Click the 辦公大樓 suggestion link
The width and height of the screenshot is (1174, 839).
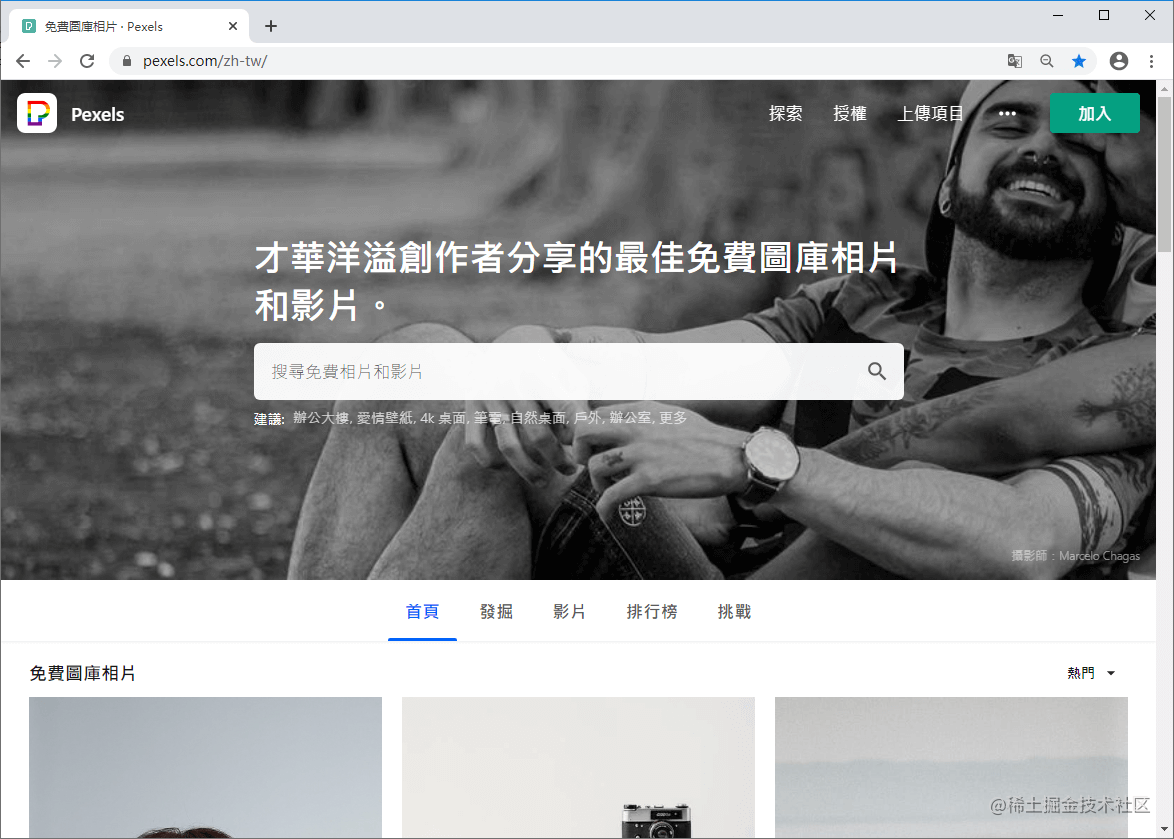click(320, 418)
